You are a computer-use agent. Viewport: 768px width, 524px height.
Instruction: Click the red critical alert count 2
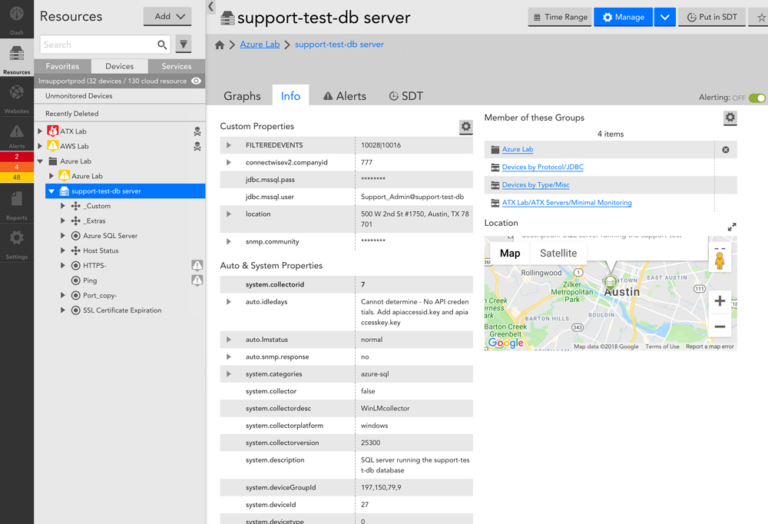[x=17, y=157]
